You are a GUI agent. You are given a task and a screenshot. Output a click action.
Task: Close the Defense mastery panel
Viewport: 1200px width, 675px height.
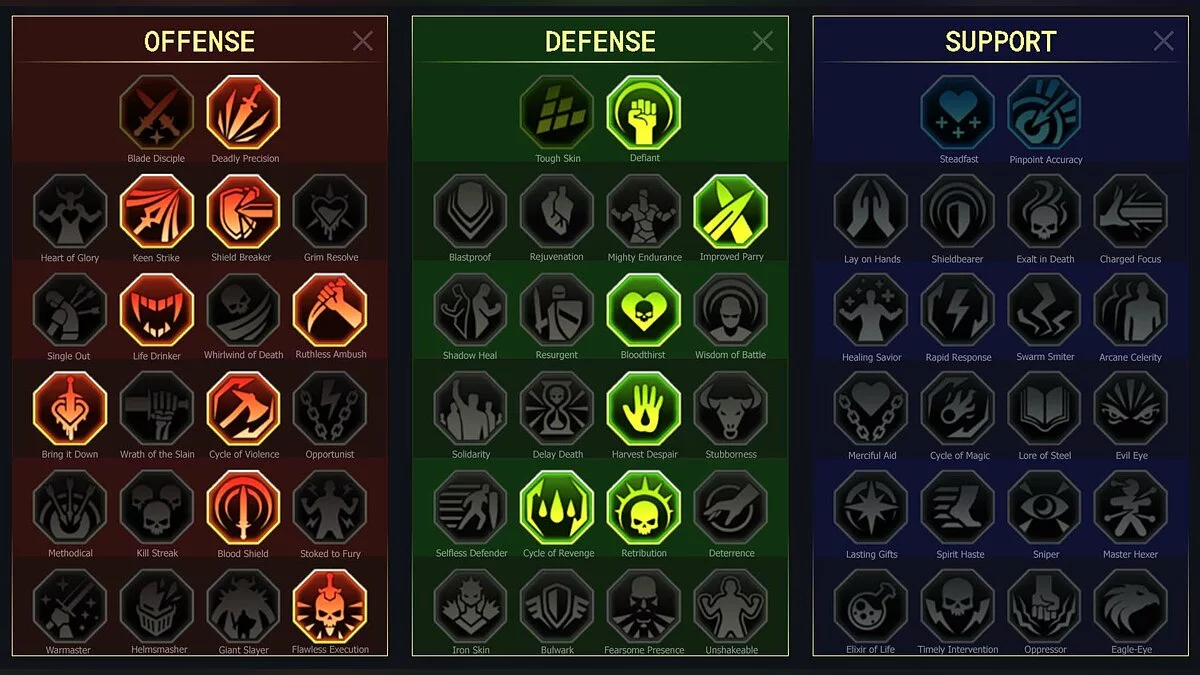pyautogui.click(x=762, y=41)
